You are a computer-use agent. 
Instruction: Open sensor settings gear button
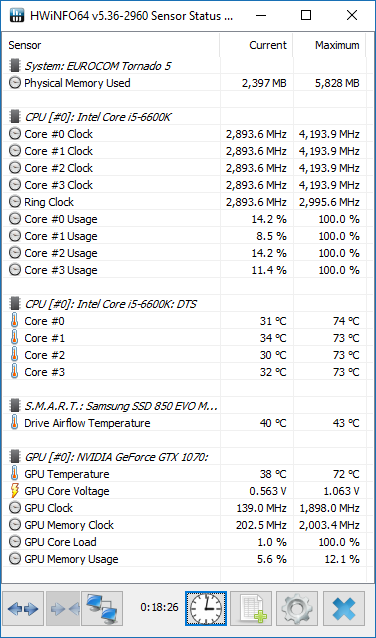click(297, 609)
